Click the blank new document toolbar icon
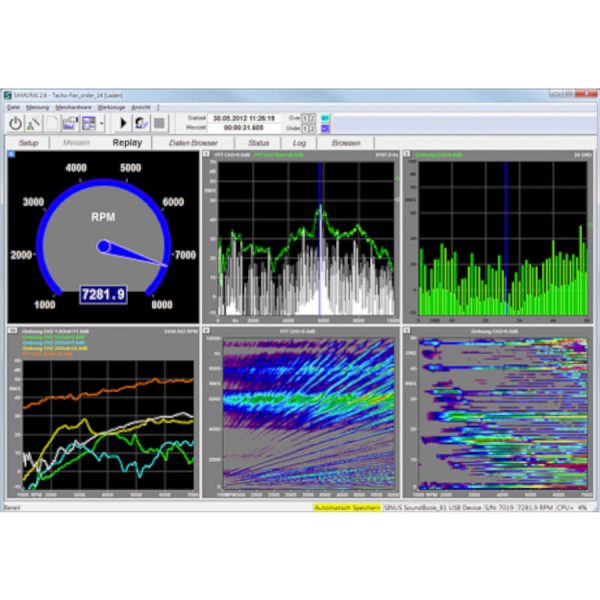Viewport: 600px width, 600px height. [52, 123]
